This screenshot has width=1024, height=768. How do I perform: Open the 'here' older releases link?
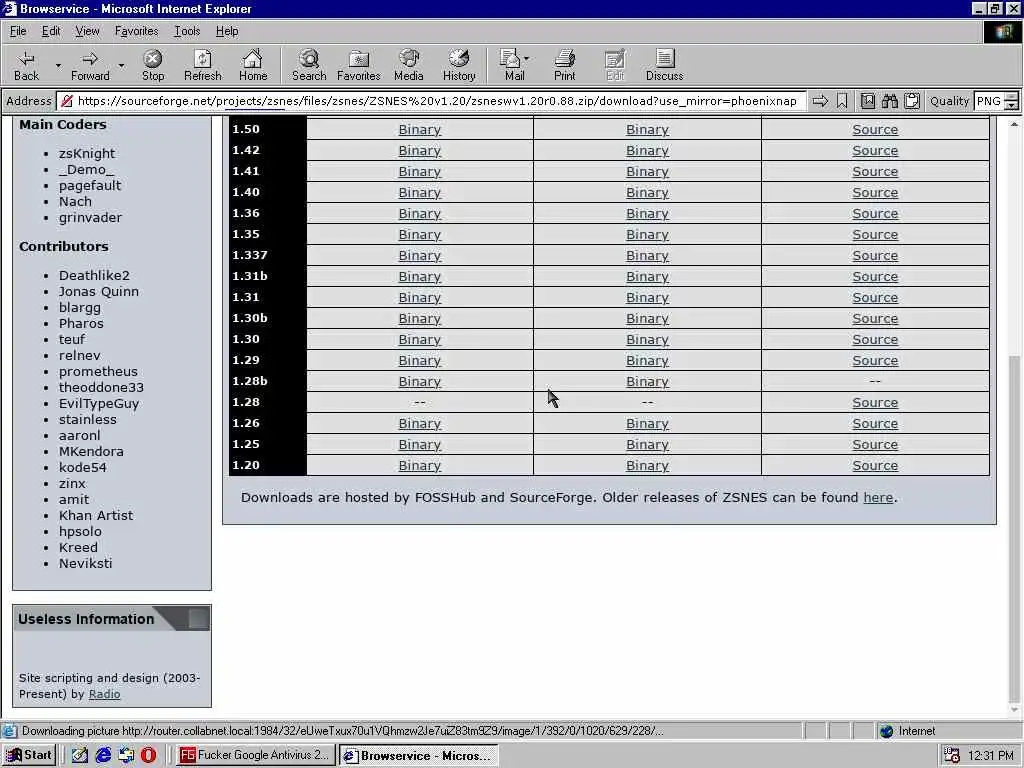coord(878,498)
